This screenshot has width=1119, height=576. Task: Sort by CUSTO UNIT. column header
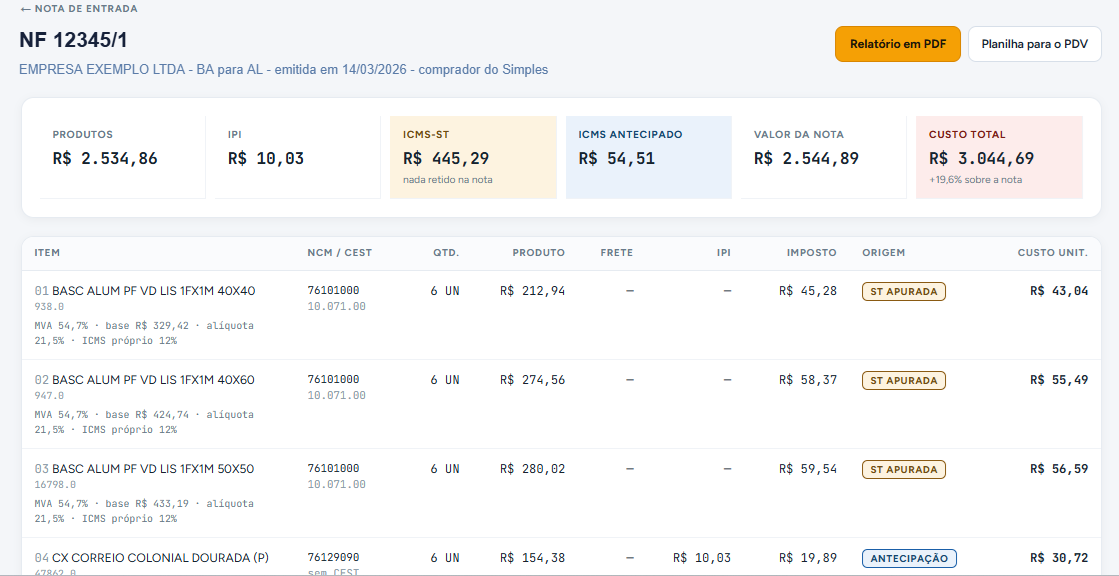point(1053,253)
